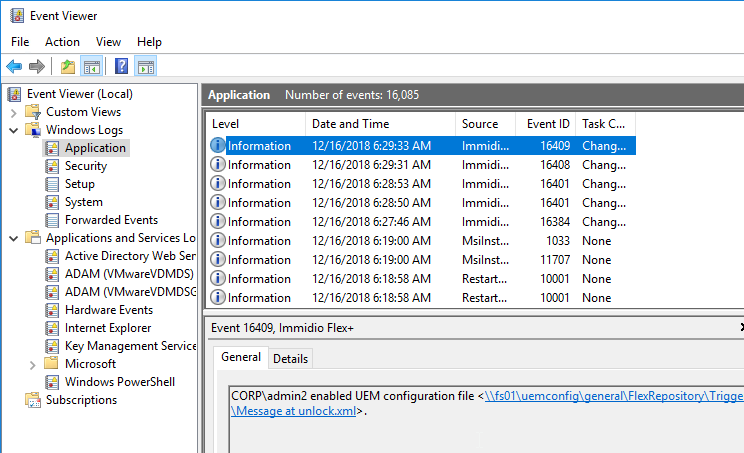Image resolution: width=744 pixels, height=453 pixels.
Task: Select event at 12/16/2018 6:29:33 AM
Action: 421,146
